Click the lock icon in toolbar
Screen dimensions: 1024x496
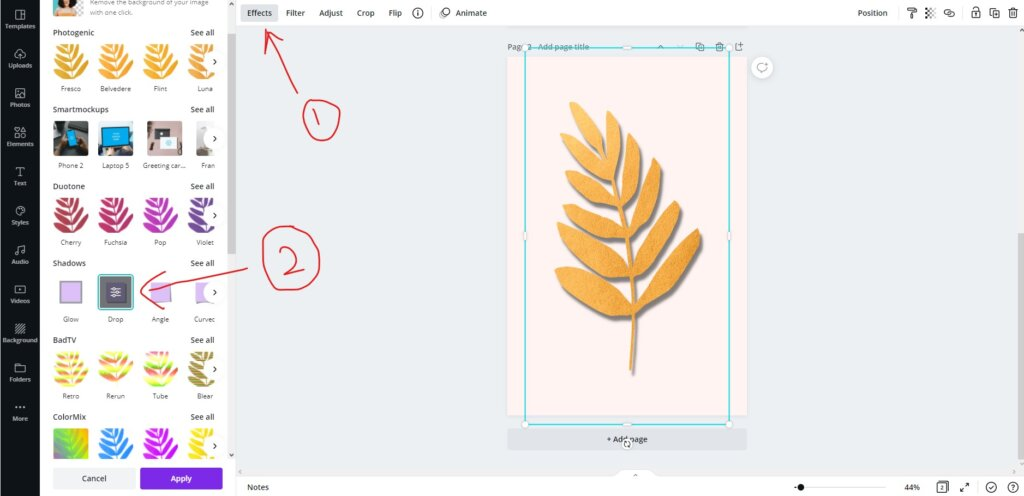(976, 13)
